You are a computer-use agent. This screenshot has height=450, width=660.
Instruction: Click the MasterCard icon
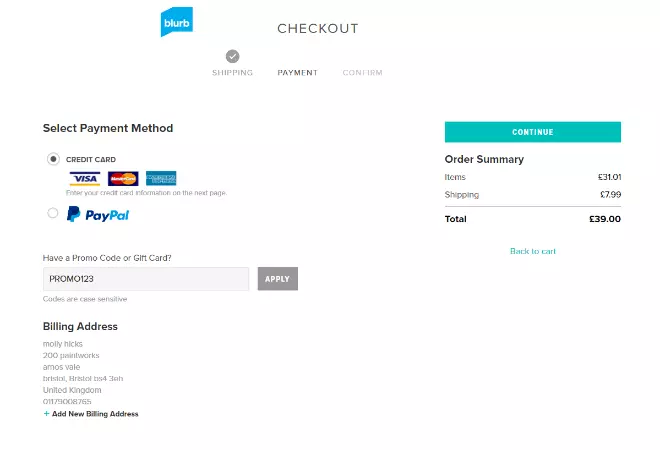123,179
